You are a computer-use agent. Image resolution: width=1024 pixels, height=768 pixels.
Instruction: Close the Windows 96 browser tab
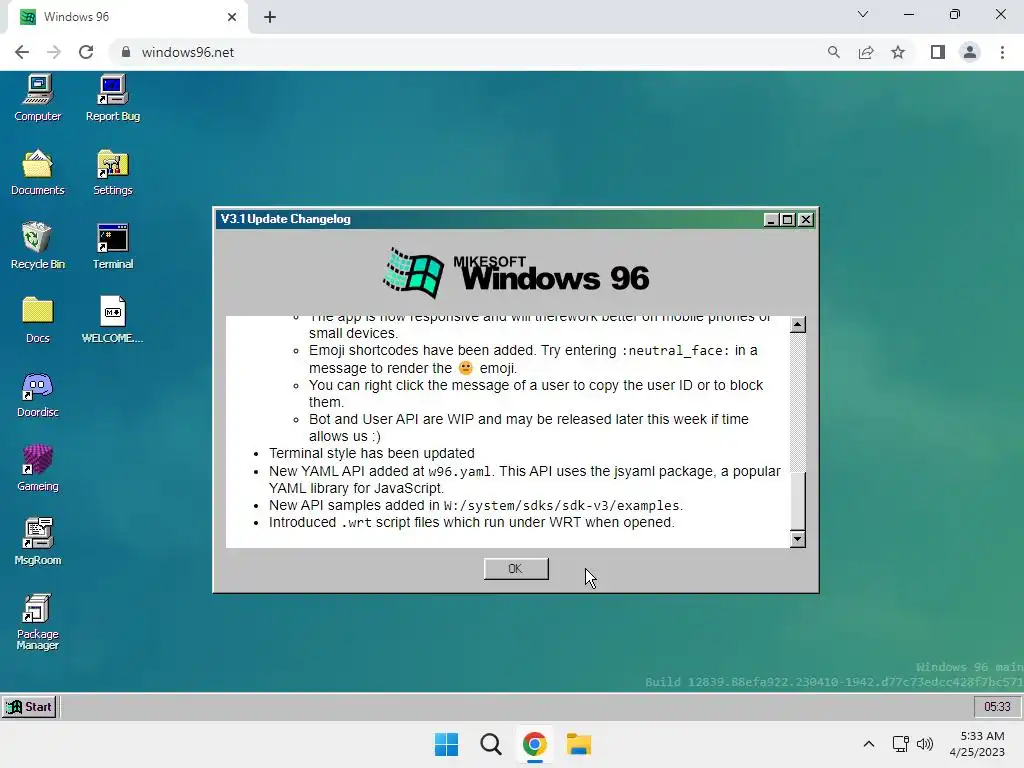pyautogui.click(x=232, y=17)
